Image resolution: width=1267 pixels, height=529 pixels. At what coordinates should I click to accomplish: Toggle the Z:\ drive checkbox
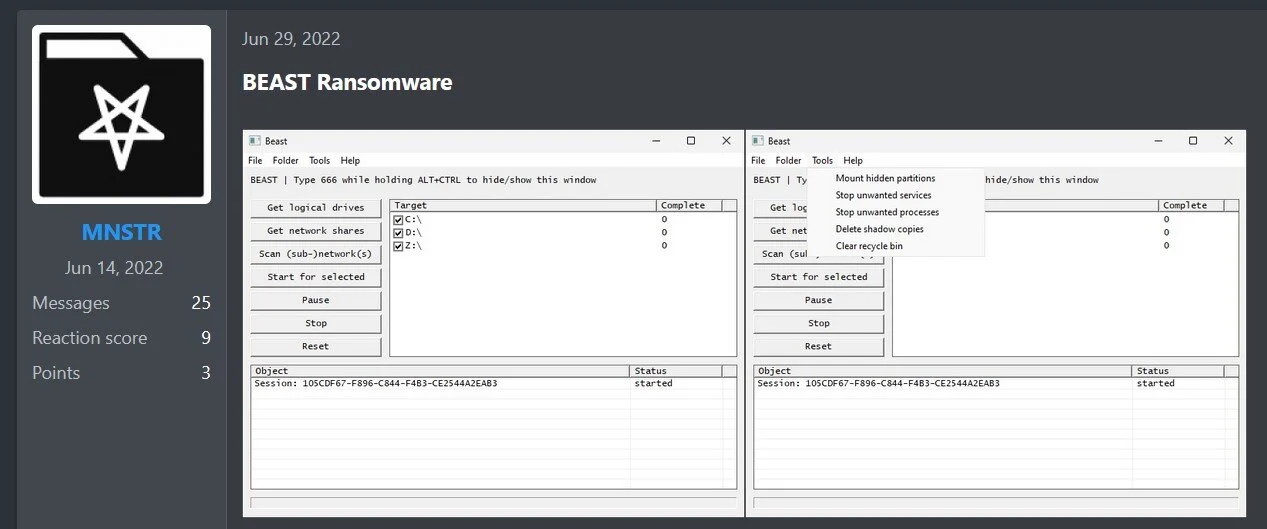[x=398, y=245]
